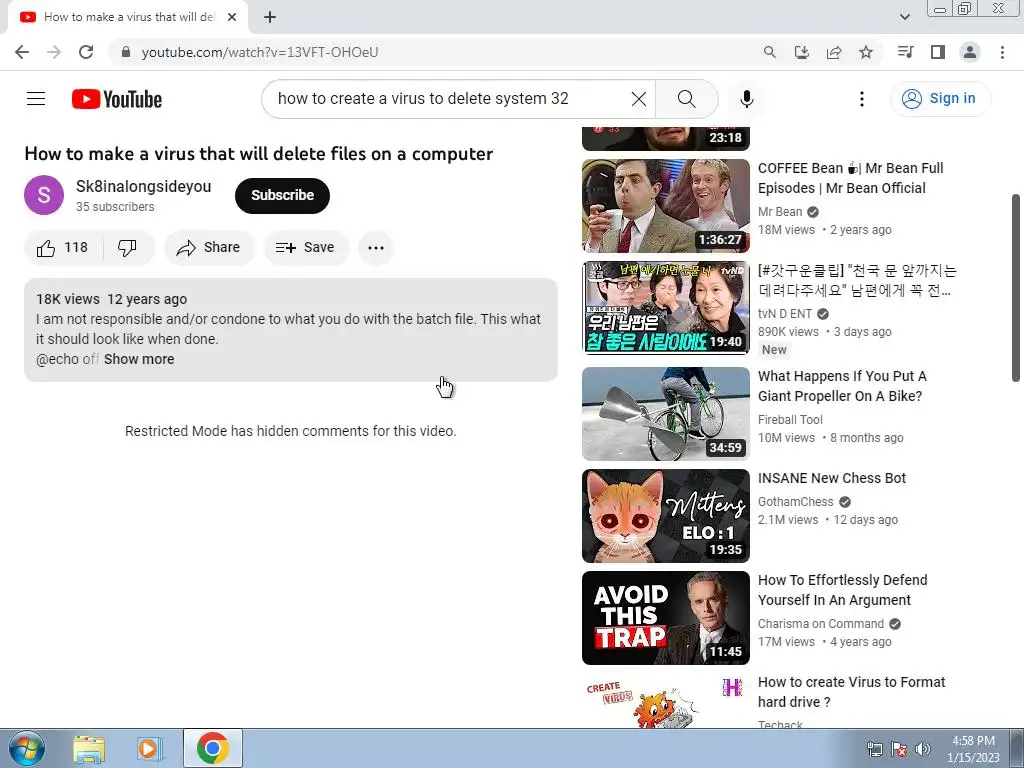
Task: Open INSANE New Chess Bot thumbnail
Action: coord(665,516)
